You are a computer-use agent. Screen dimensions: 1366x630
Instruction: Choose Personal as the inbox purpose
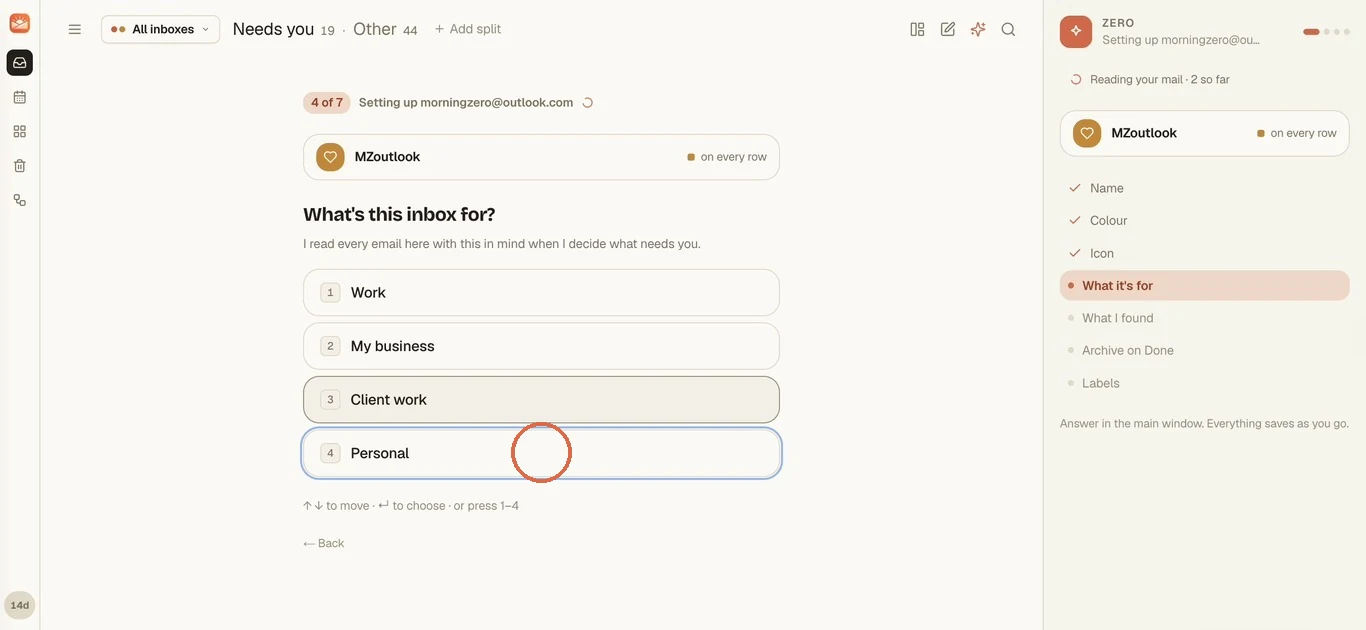pos(541,453)
